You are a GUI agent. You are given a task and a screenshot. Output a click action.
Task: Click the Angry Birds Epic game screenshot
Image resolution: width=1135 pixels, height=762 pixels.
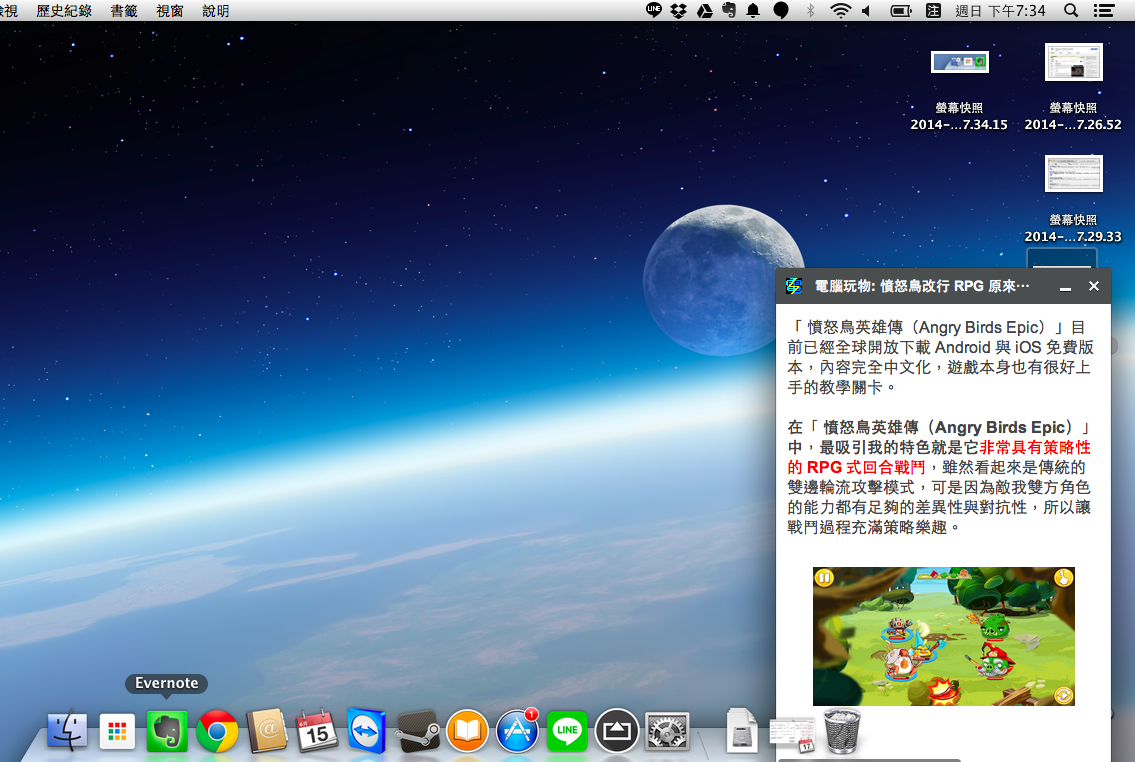[943, 636]
